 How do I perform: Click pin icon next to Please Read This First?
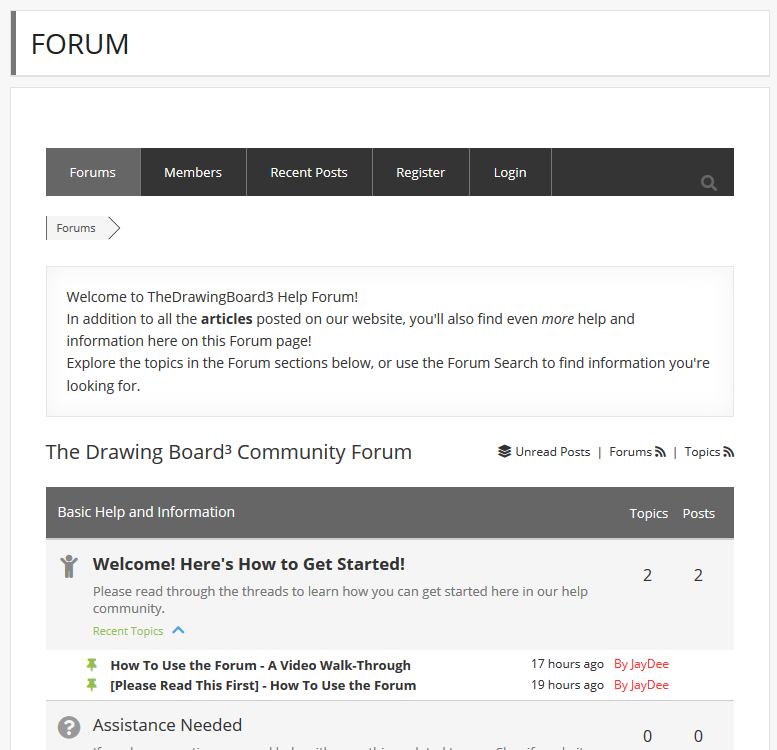click(92, 685)
